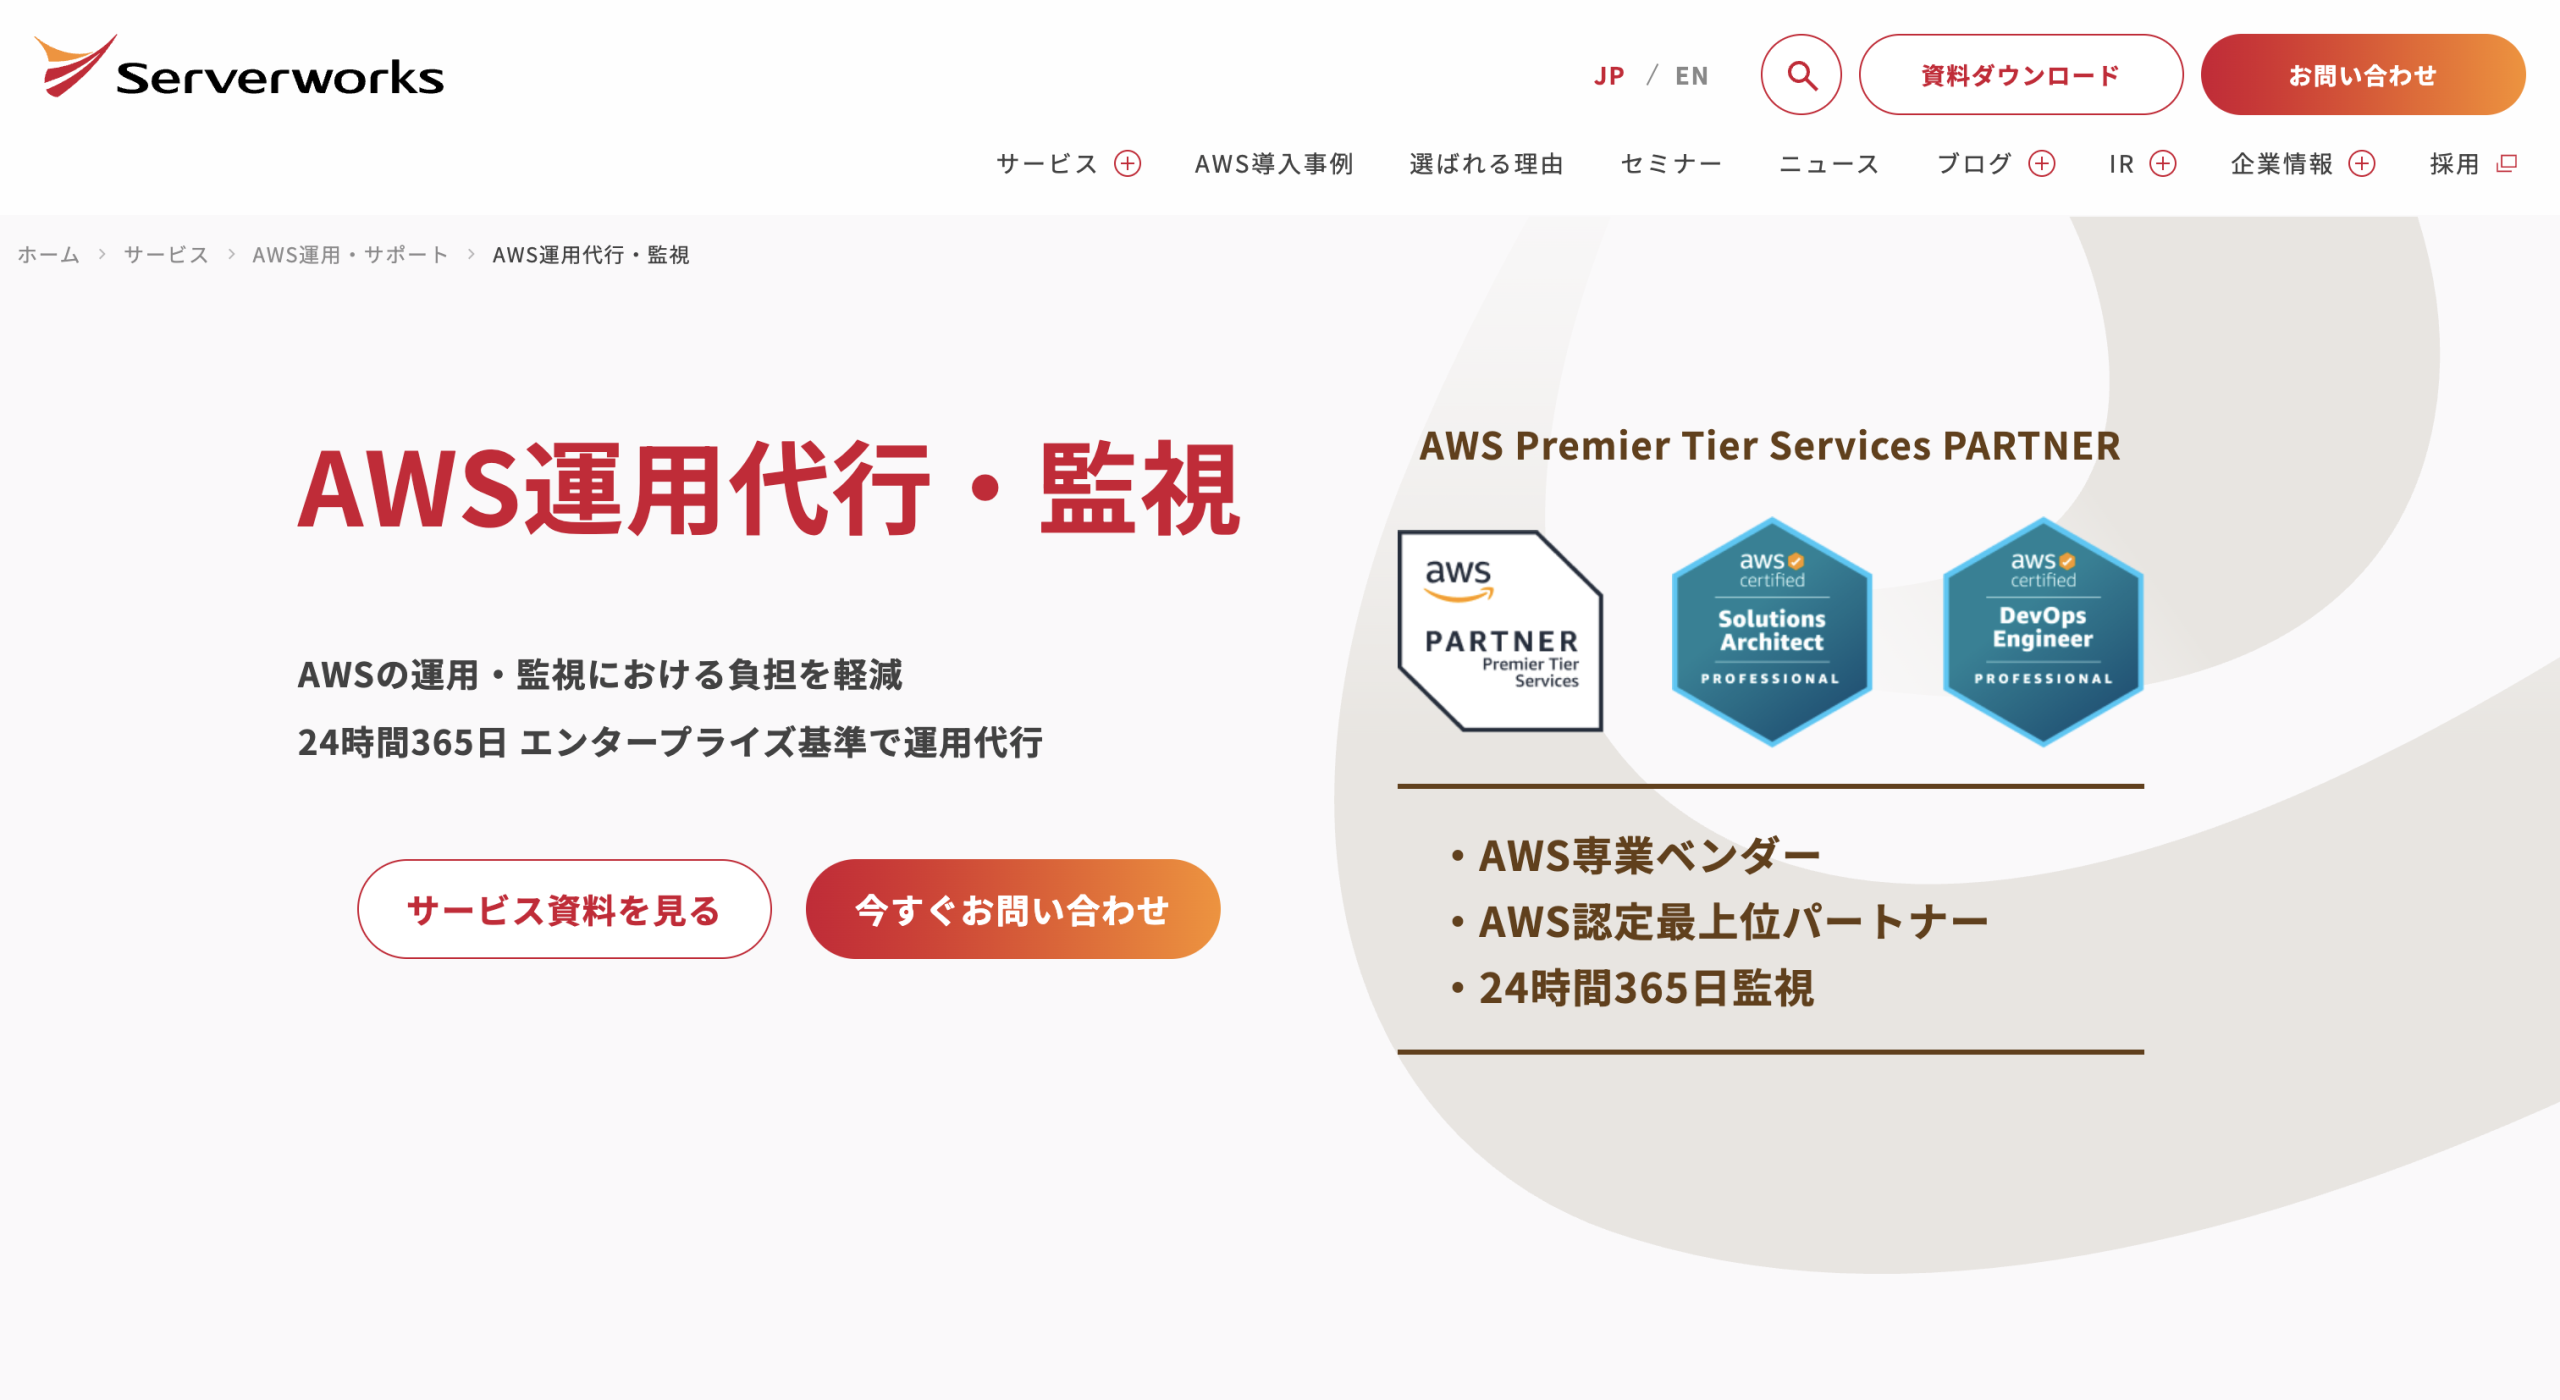Open the AWS導入事例 menu item
Screen dimensions: 2560x1400
pos(1273,163)
